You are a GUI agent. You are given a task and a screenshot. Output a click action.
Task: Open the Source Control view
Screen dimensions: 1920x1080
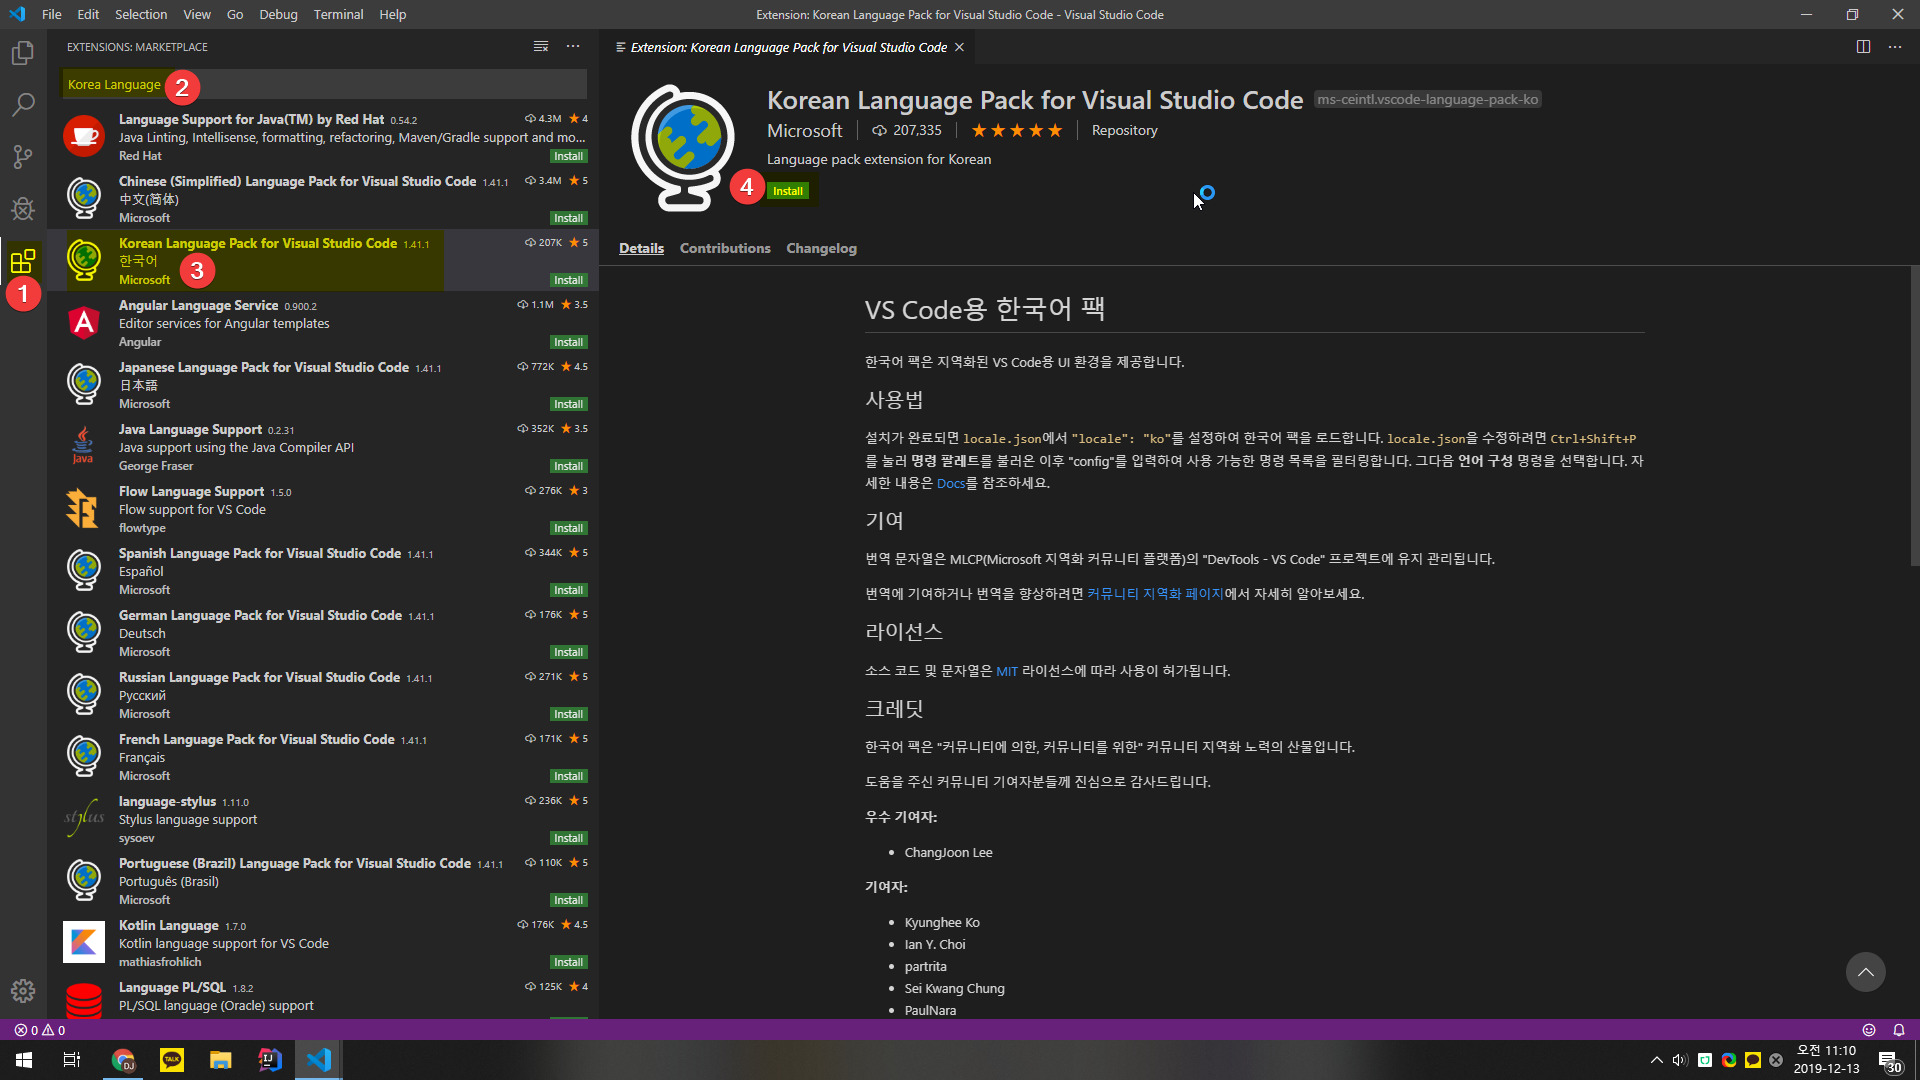click(x=23, y=157)
